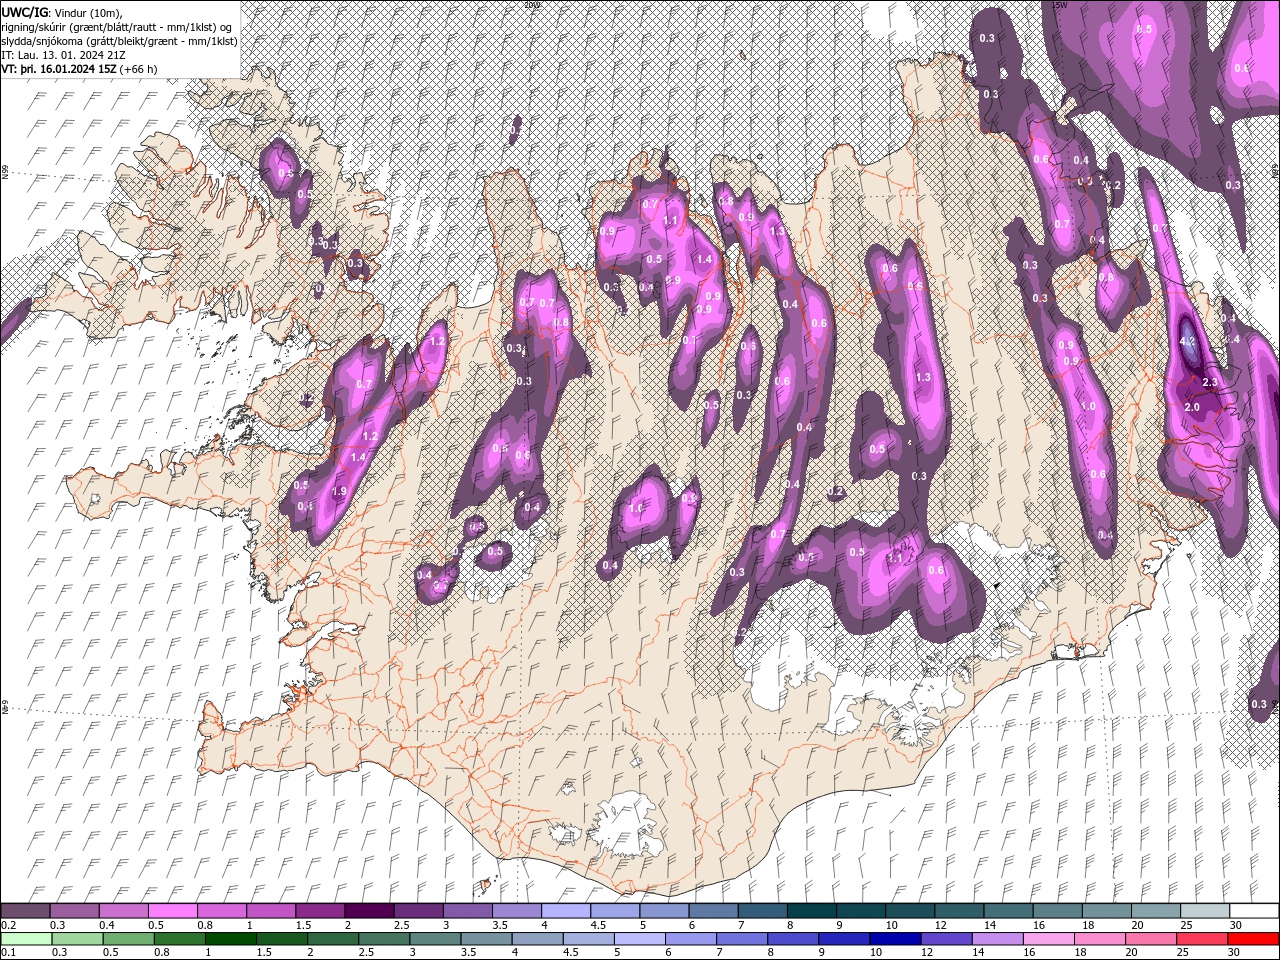Click the periwinkle 4 swatch in upper legend scale
The width and height of the screenshot is (1280, 960).
565,911
